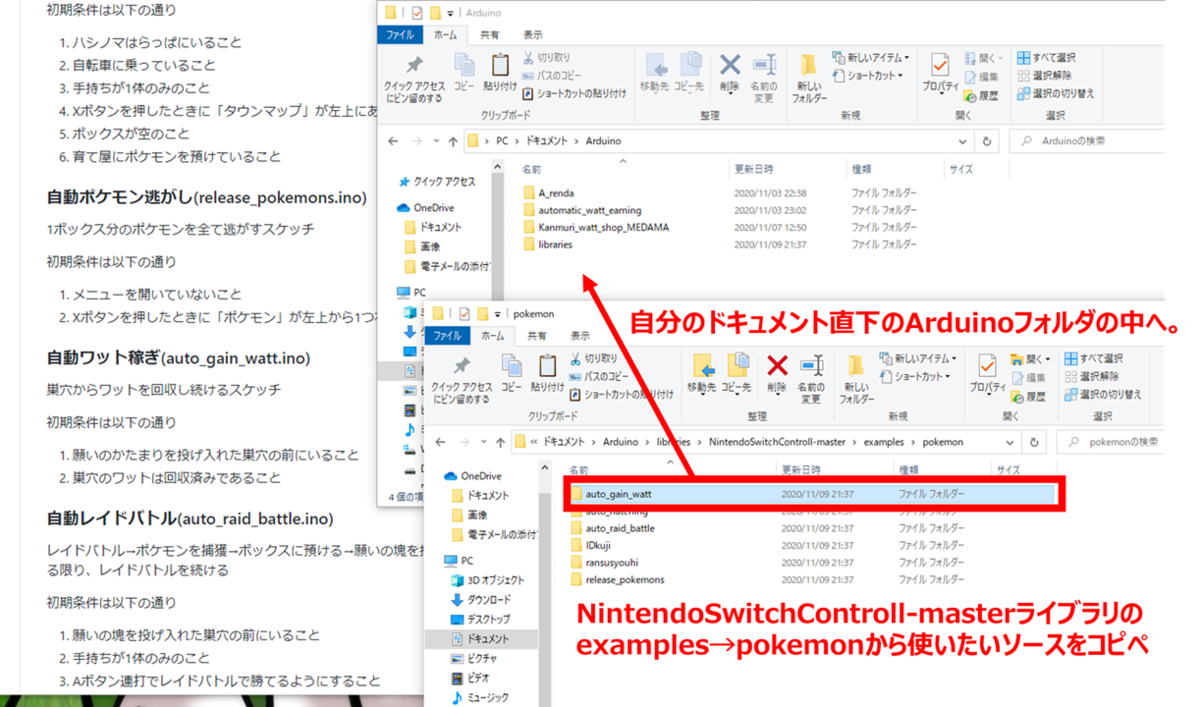Select auto_gain_watt folder in pokemon window

(810, 494)
